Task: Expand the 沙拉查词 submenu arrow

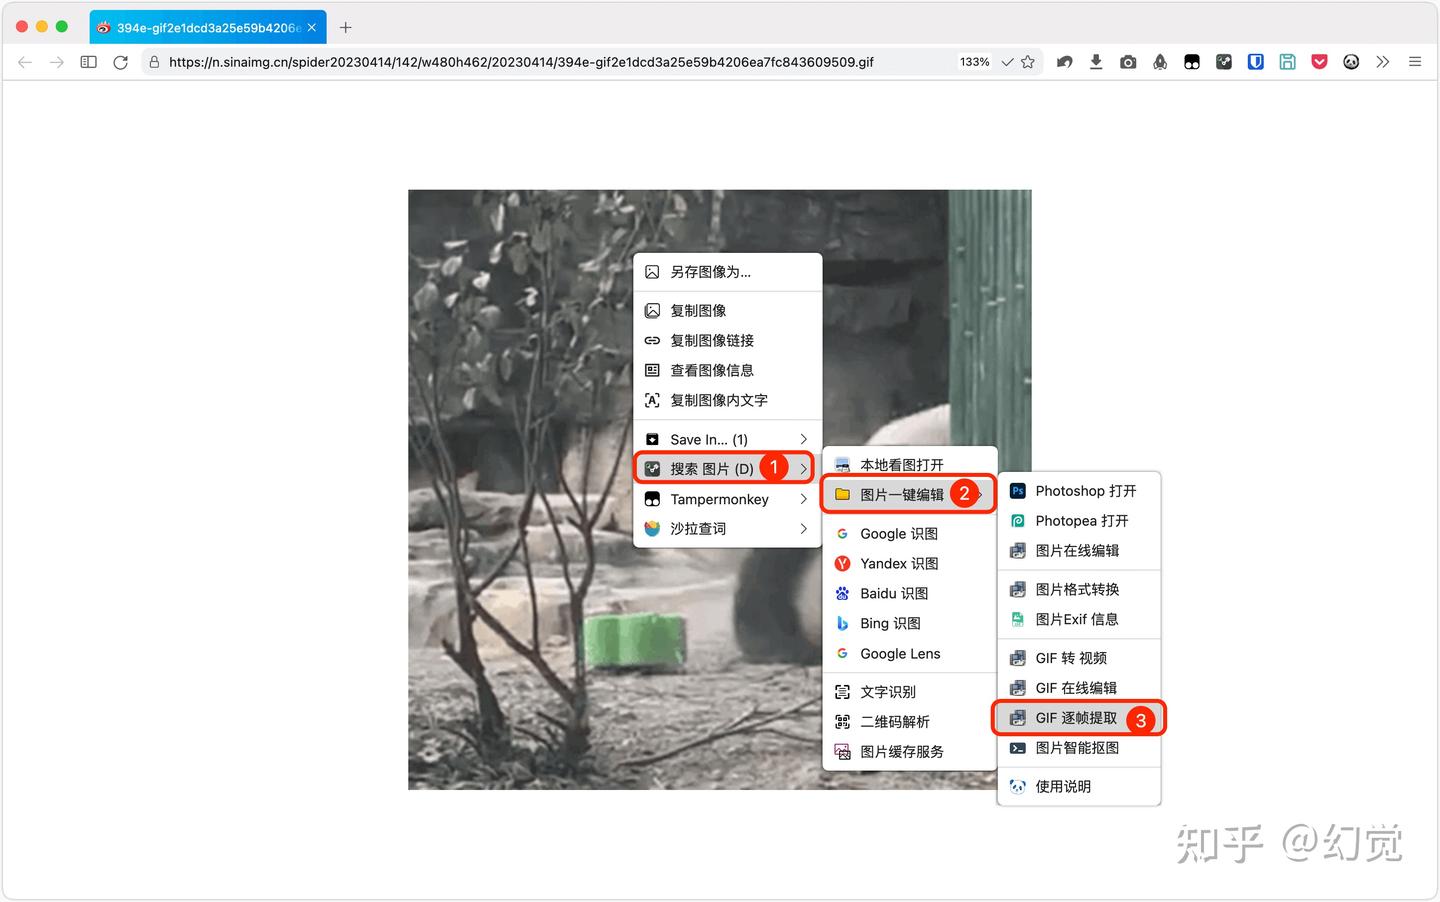Action: coord(804,529)
